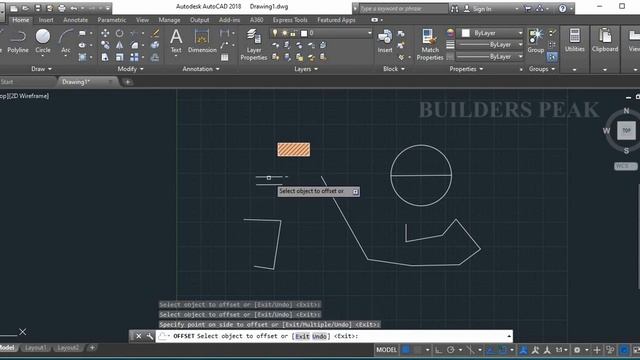640x360 pixels.
Task: Toggle grid display in status bar
Action: tap(406, 350)
